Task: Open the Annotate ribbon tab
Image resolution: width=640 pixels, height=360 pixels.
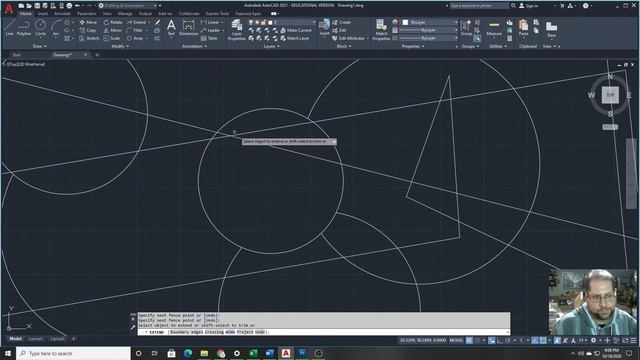Action: point(62,13)
